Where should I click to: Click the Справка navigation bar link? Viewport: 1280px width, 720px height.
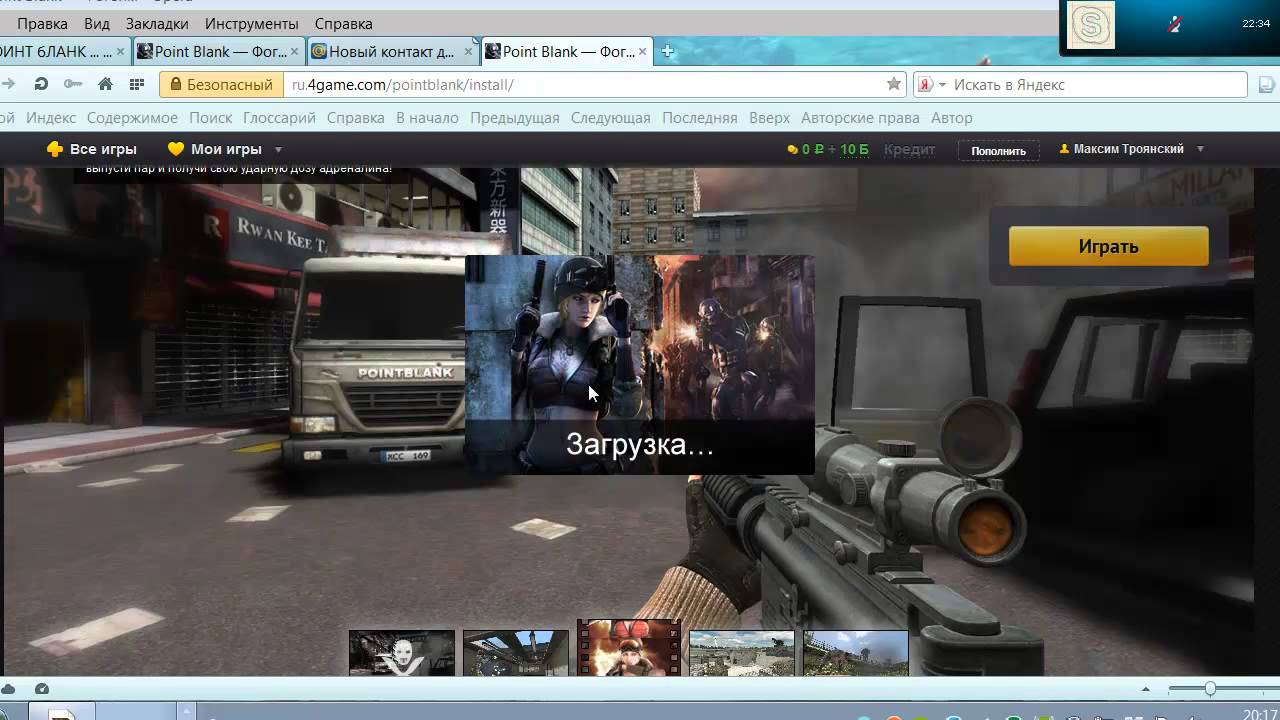coord(355,118)
